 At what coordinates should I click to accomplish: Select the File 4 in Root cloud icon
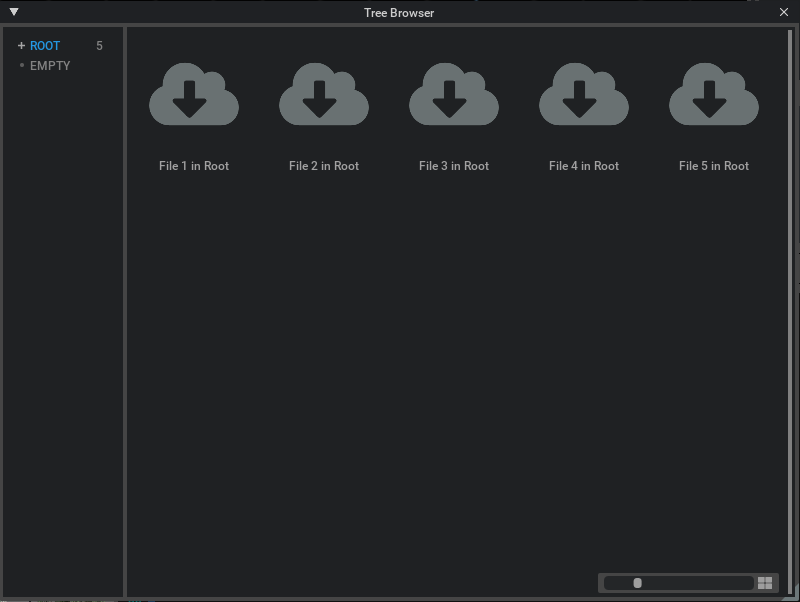(x=583, y=93)
